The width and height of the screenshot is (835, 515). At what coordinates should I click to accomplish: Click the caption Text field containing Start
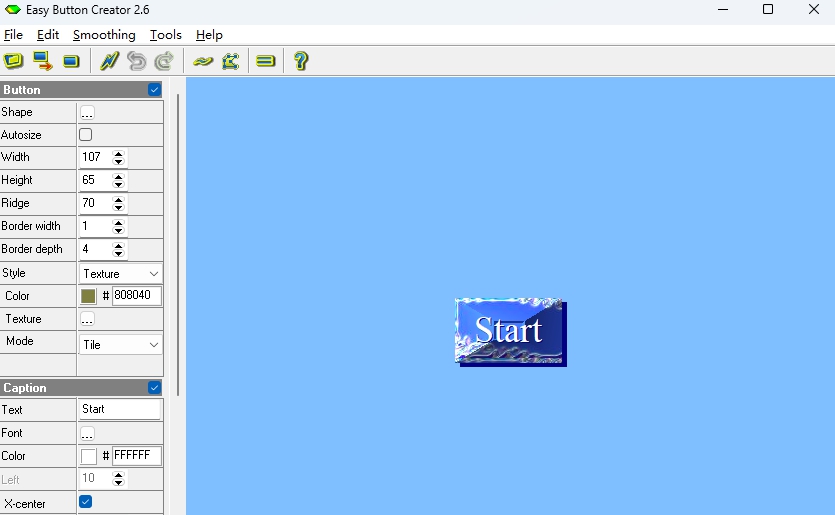[x=120, y=410]
